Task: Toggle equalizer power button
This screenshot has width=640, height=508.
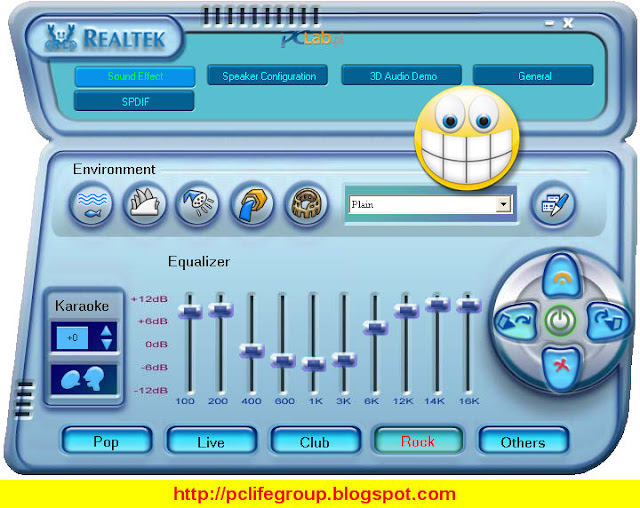Action: (x=561, y=321)
